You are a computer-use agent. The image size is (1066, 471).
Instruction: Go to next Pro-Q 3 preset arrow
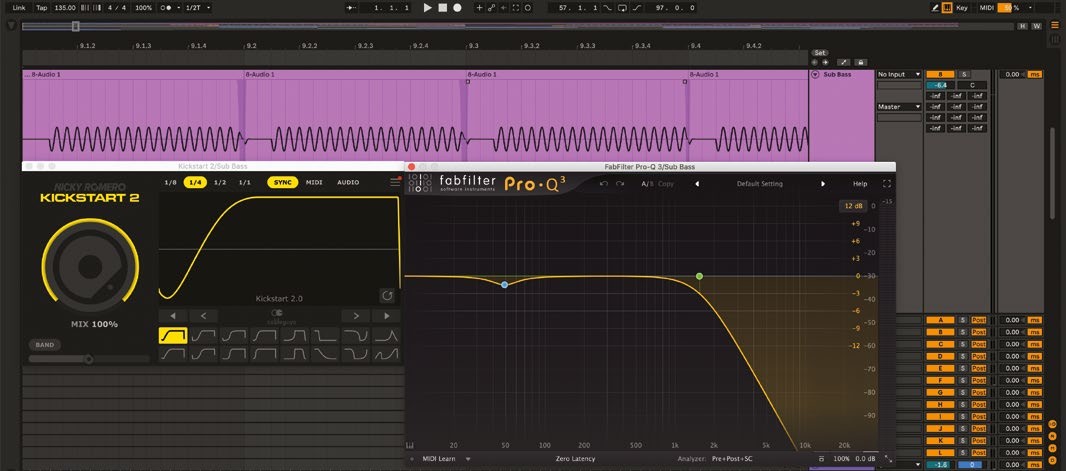[x=823, y=184]
